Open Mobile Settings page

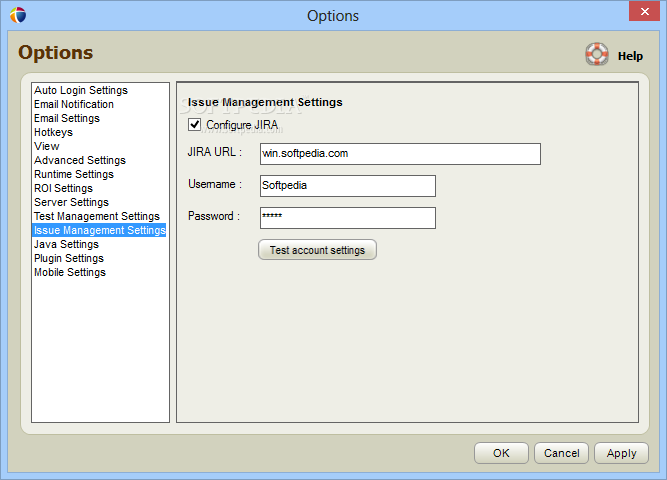(x=70, y=272)
